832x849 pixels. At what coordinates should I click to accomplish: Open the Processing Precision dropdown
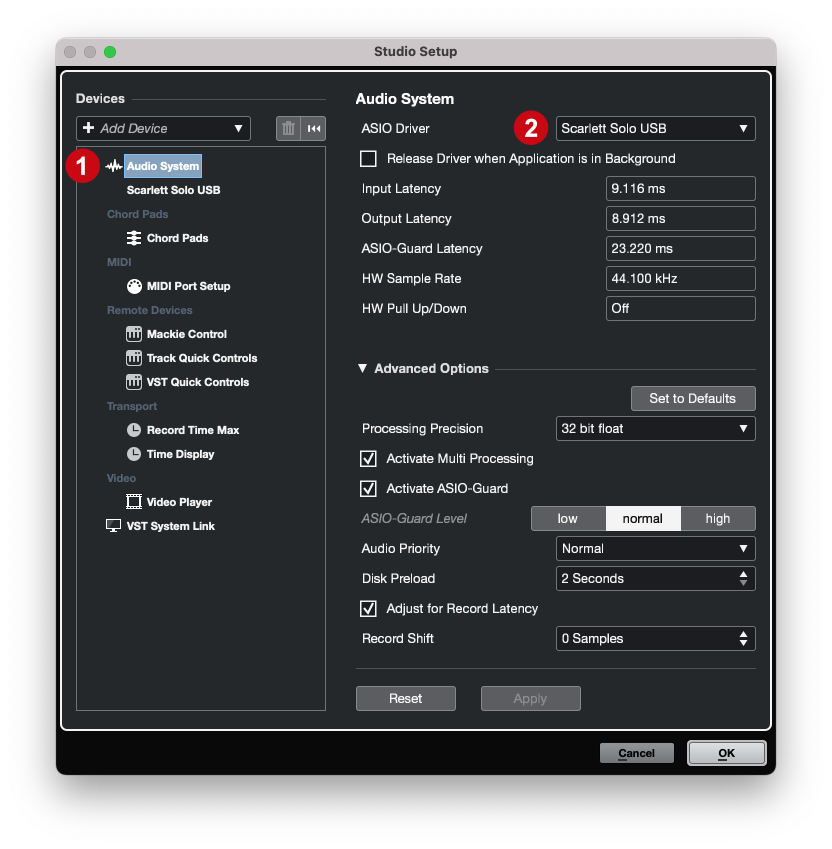656,429
